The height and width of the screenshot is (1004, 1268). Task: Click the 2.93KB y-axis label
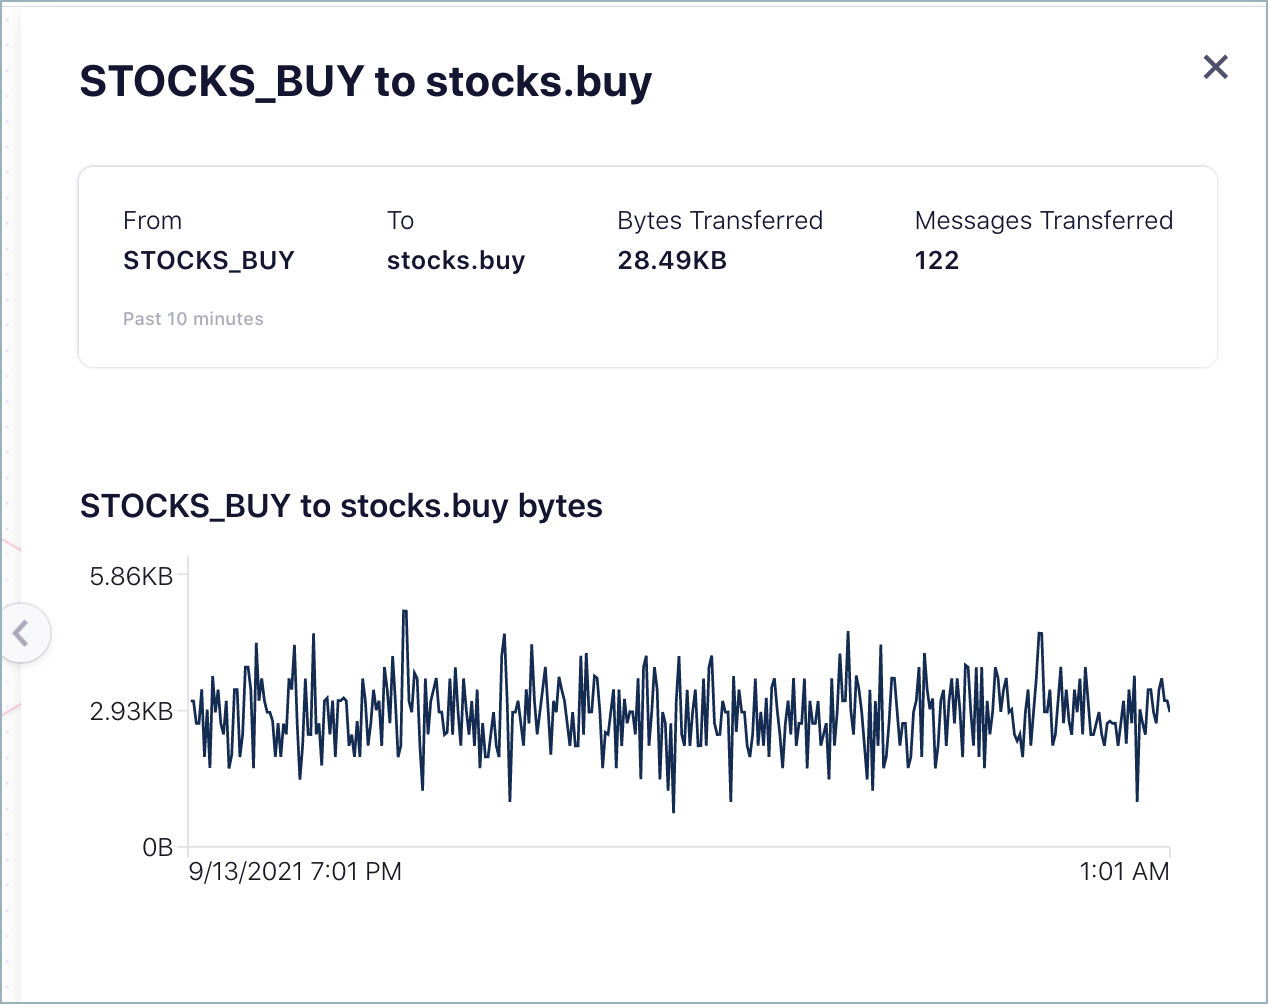[131, 711]
